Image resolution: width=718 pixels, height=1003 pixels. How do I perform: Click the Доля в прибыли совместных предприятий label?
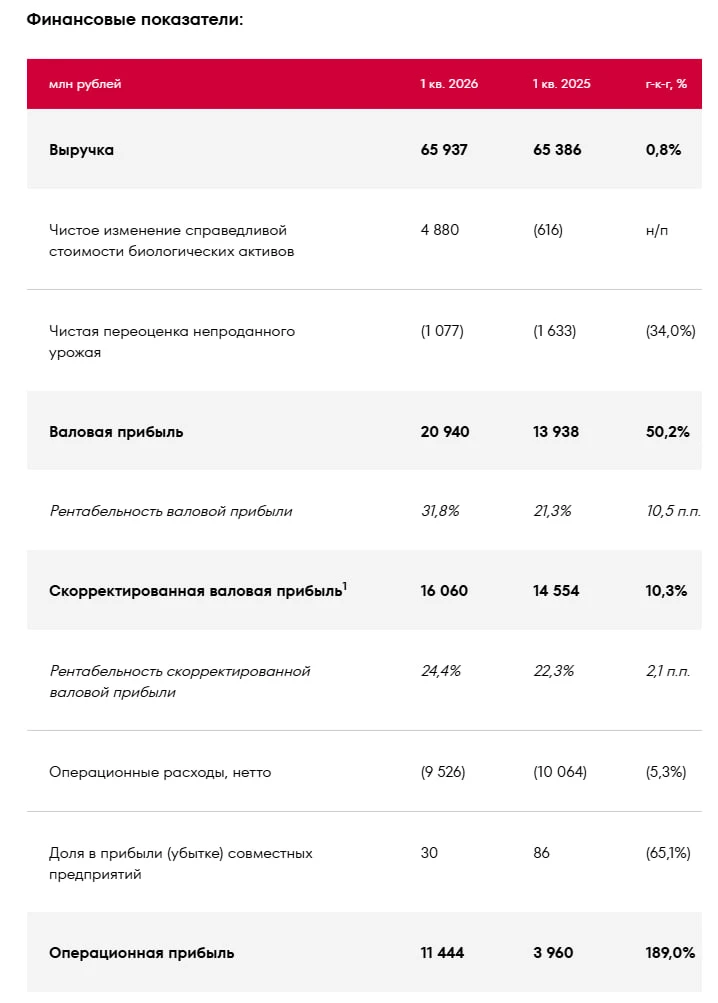pyautogui.click(x=180, y=864)
